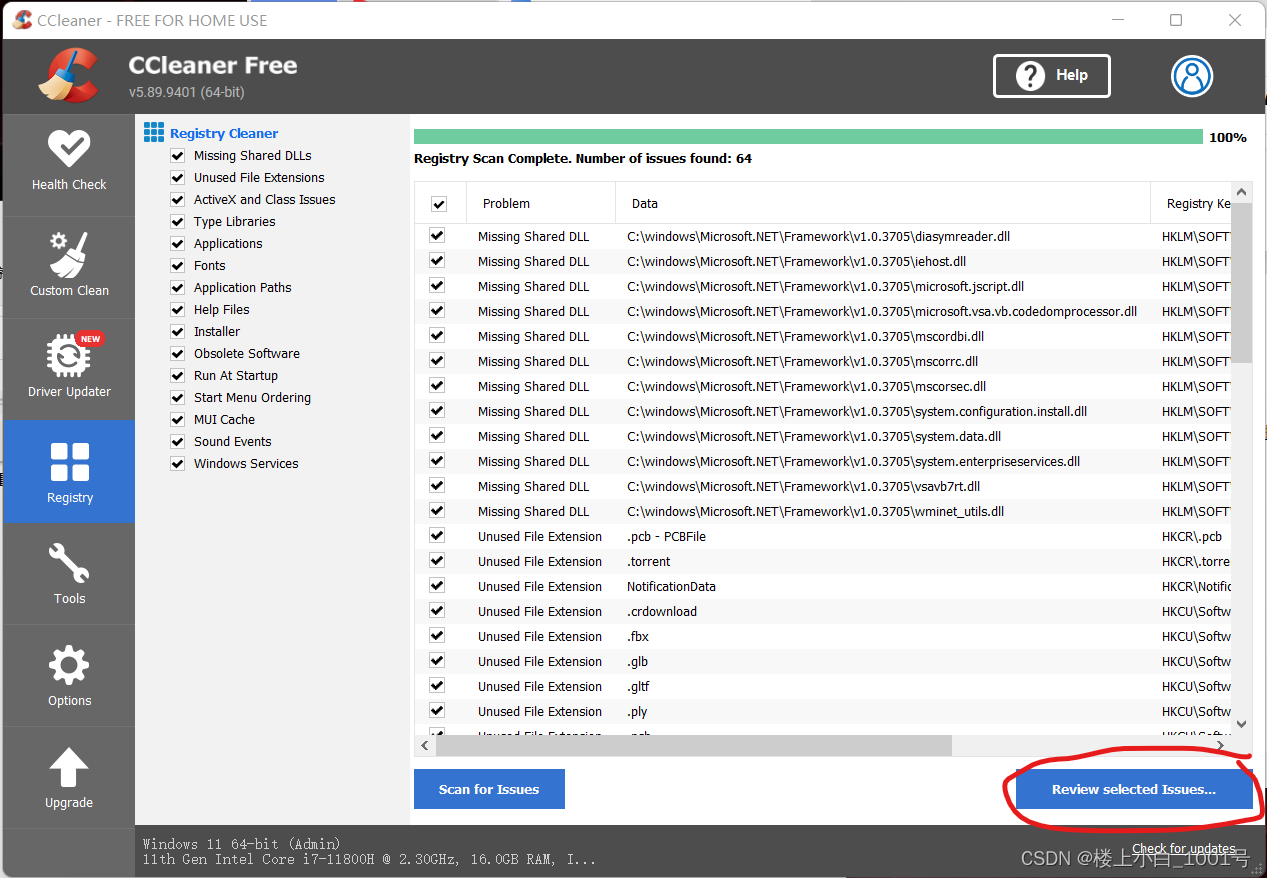This screenshot has height=878, width=1267.
Task: Select the .fbx extension row
Action: [x=823, y=636]
